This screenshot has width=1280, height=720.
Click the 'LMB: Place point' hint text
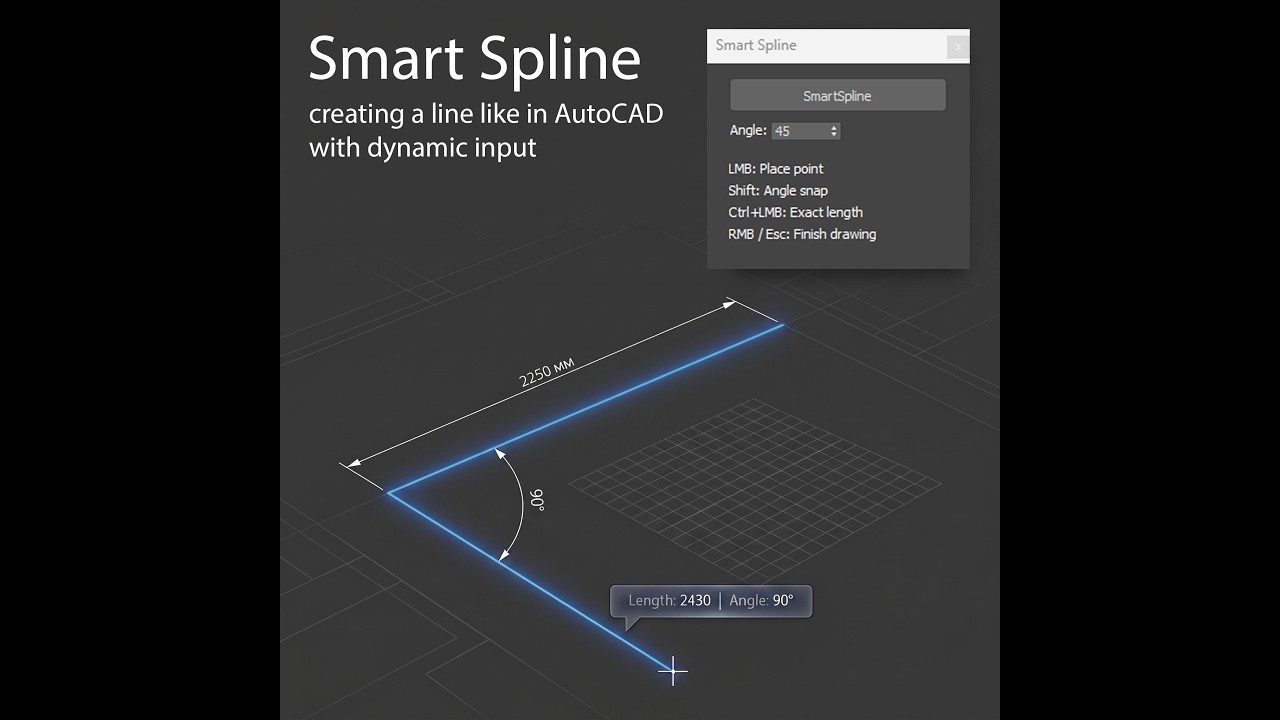pyautogui.click(x=776, y=169)
